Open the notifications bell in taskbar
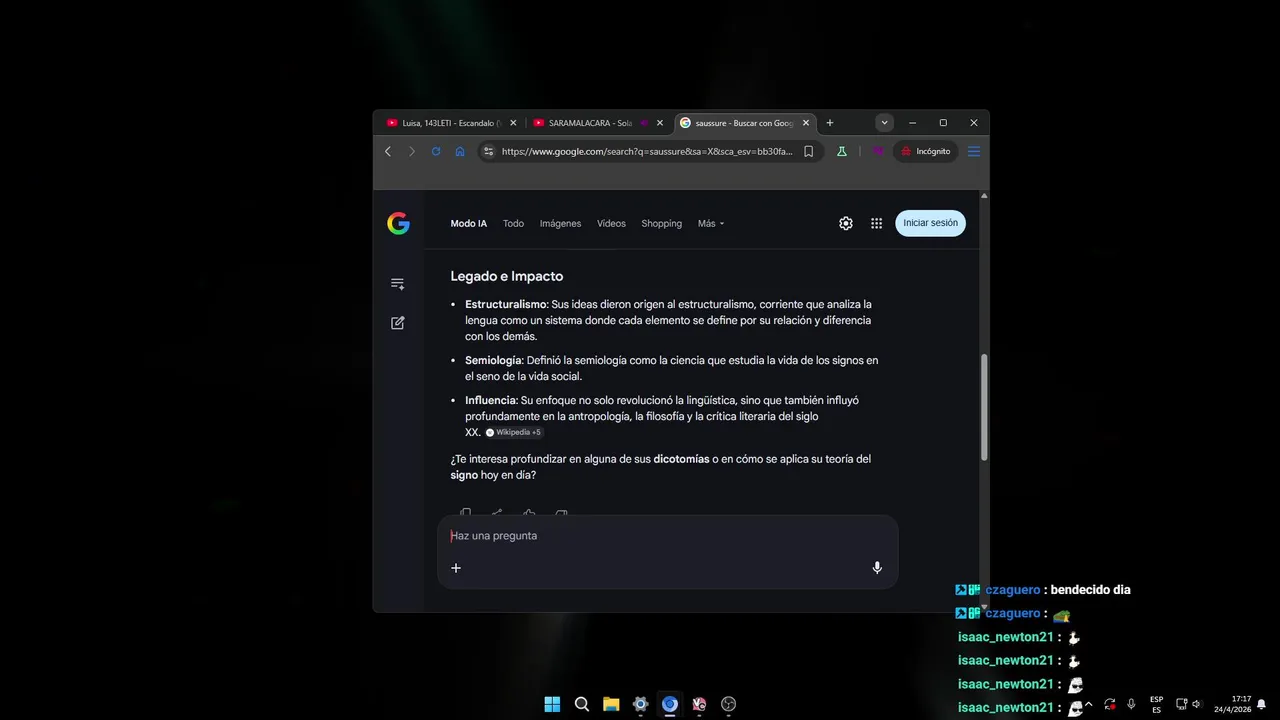The image size is (1280, 720). coord(1262,704)
